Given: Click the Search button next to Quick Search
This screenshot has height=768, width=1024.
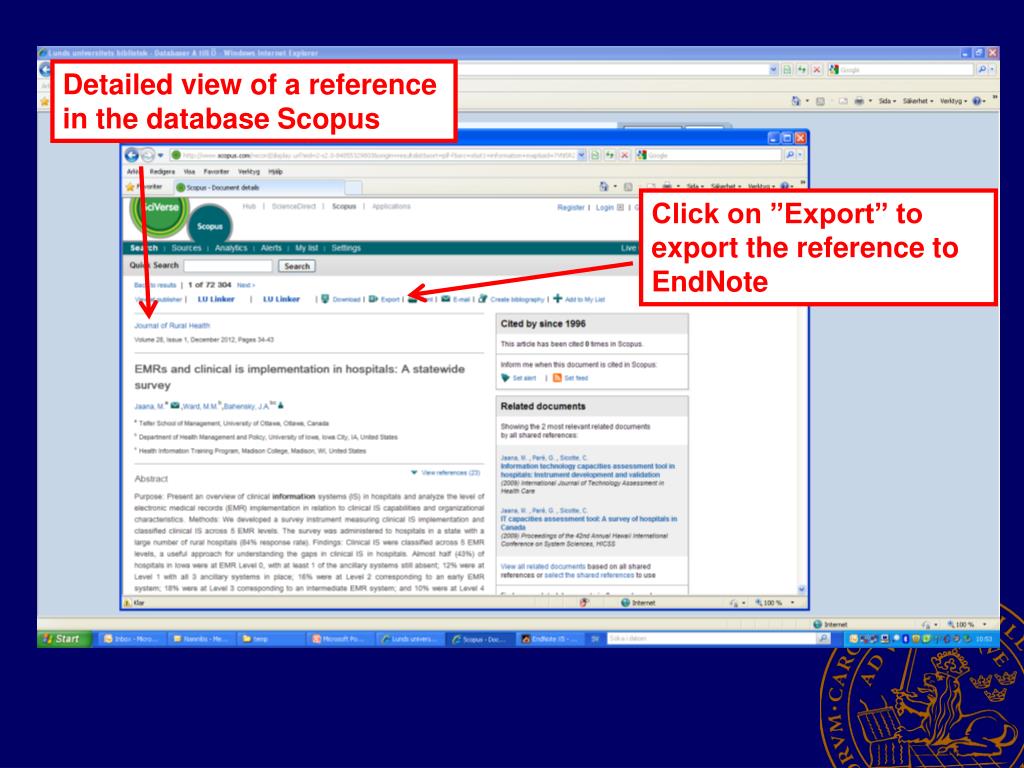Looking at the screenshot, I should coord(297,266).
